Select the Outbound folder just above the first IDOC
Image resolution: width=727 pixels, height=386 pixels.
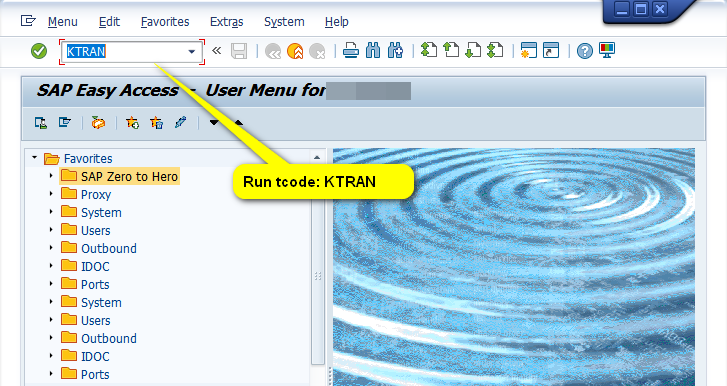point(109,248)
